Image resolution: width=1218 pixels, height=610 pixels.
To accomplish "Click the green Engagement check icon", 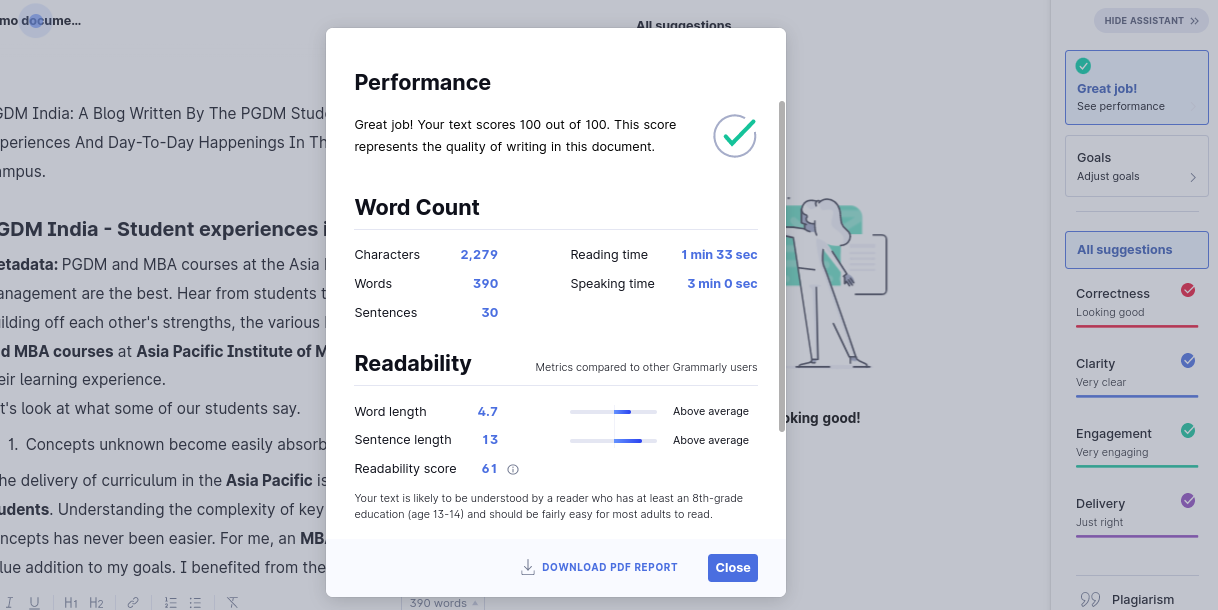I will click(1188, 430).
